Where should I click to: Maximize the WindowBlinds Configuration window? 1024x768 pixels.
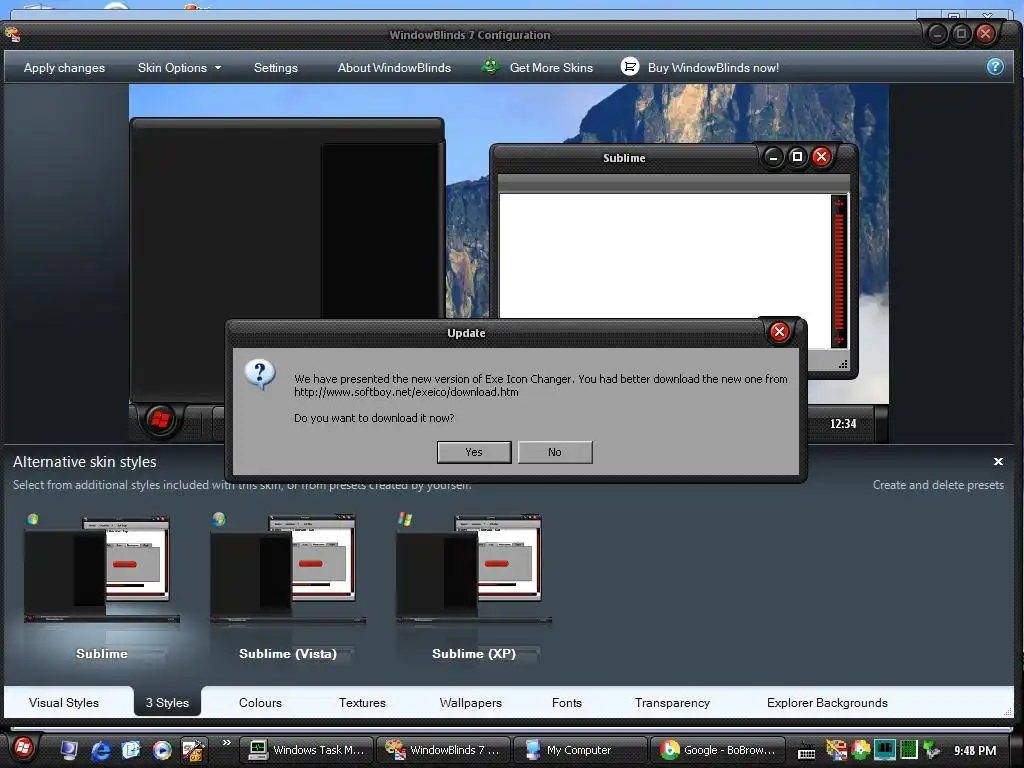(x=961, y=33)
